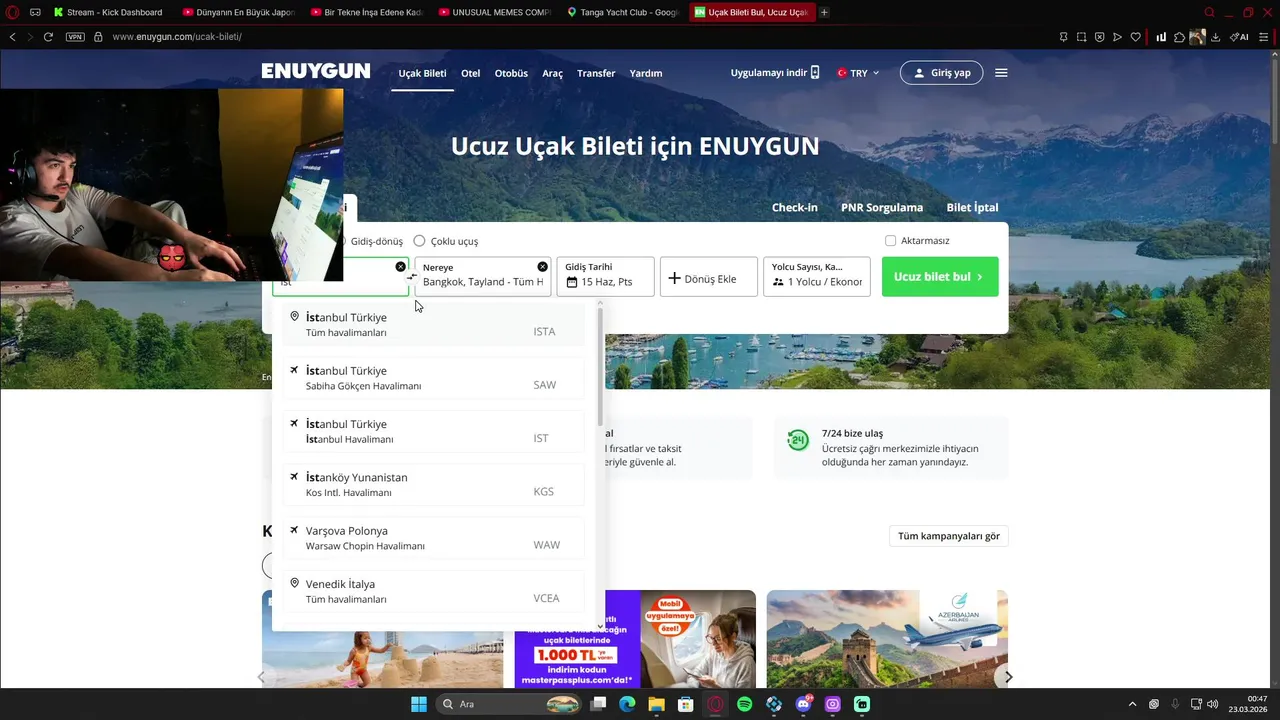Viewport: 1280px width, 720px height.
Task: Click Uygulamayı indir download app link
Action: pos(775,73)
